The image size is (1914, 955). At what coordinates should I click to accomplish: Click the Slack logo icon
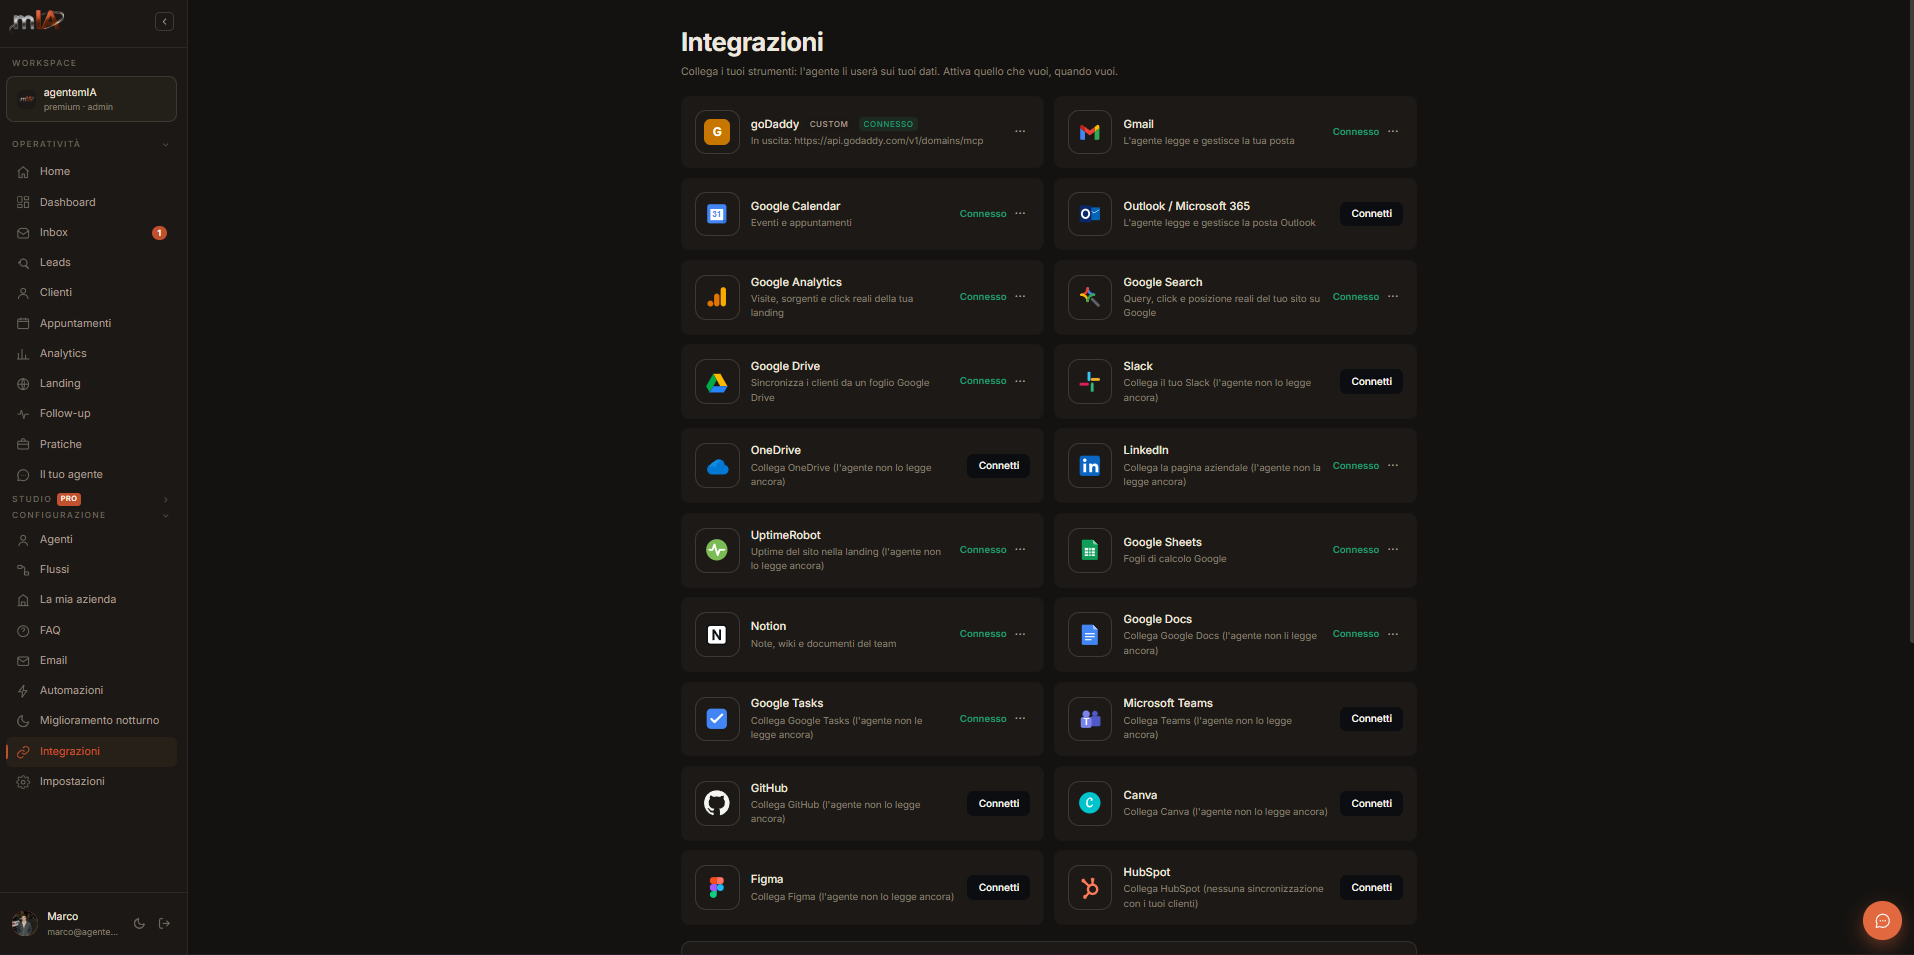tap(1090, 381)
